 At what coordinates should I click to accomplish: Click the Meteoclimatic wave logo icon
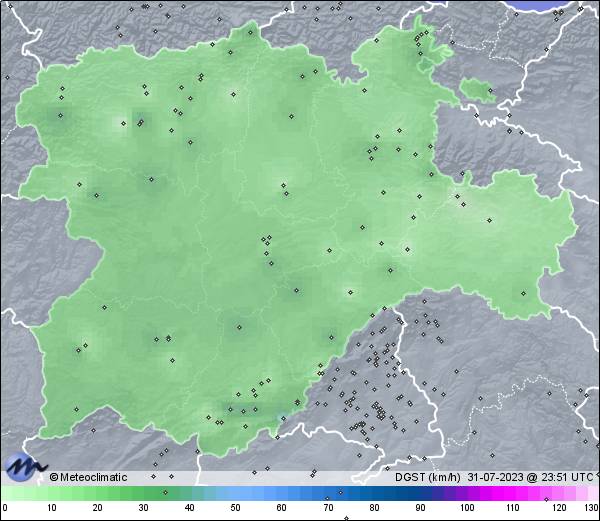(25, 467)
